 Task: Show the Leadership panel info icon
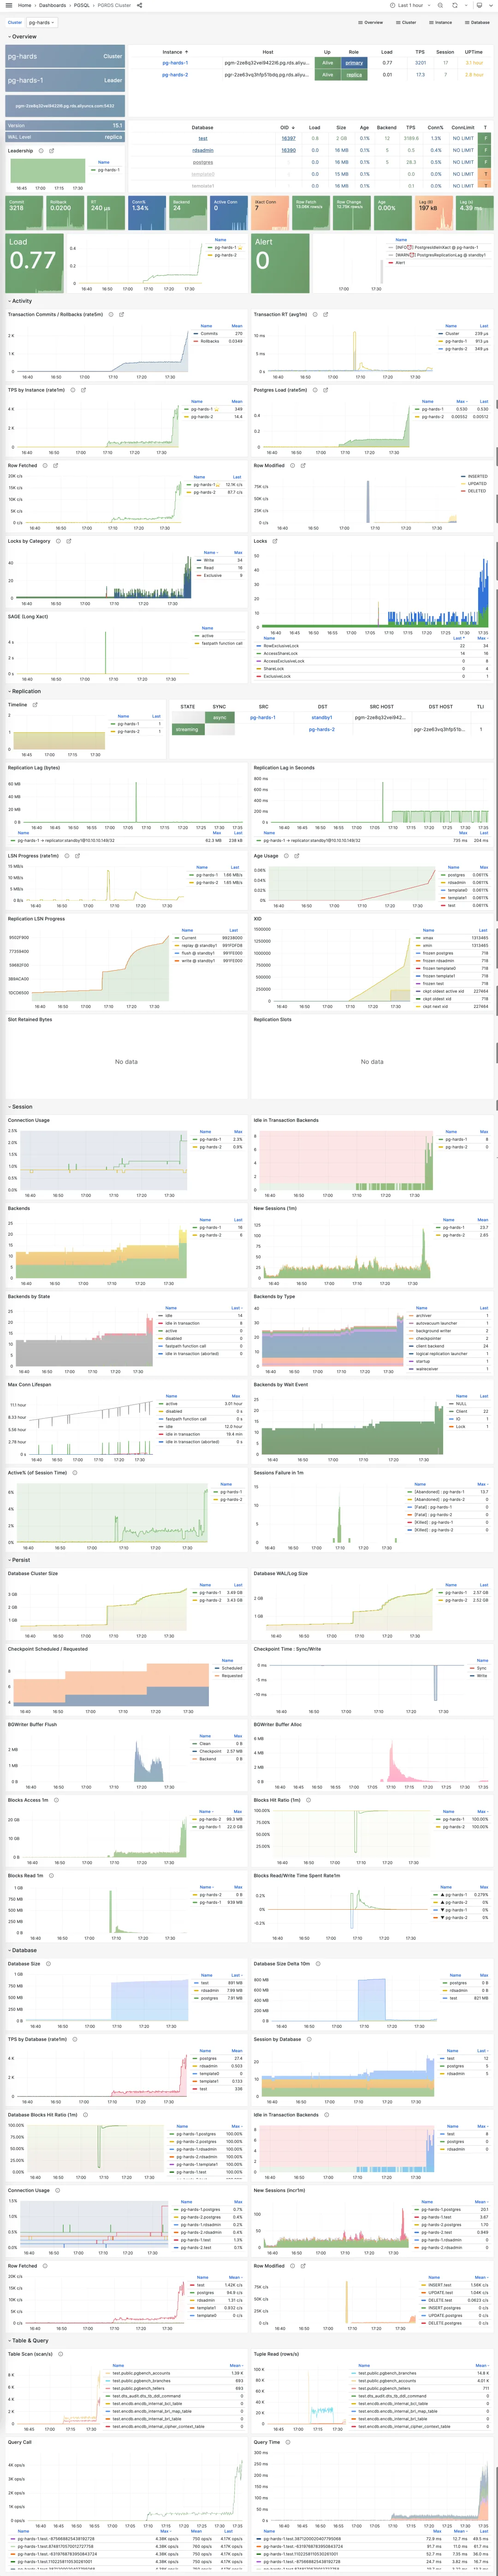40,151
